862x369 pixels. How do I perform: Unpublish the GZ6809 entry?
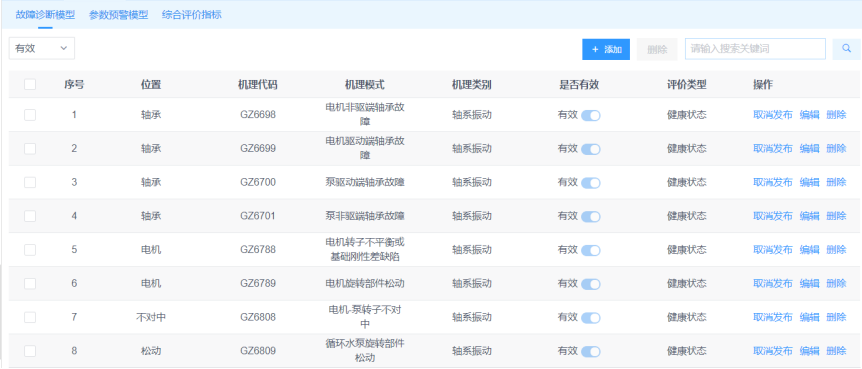coord(772,351)
